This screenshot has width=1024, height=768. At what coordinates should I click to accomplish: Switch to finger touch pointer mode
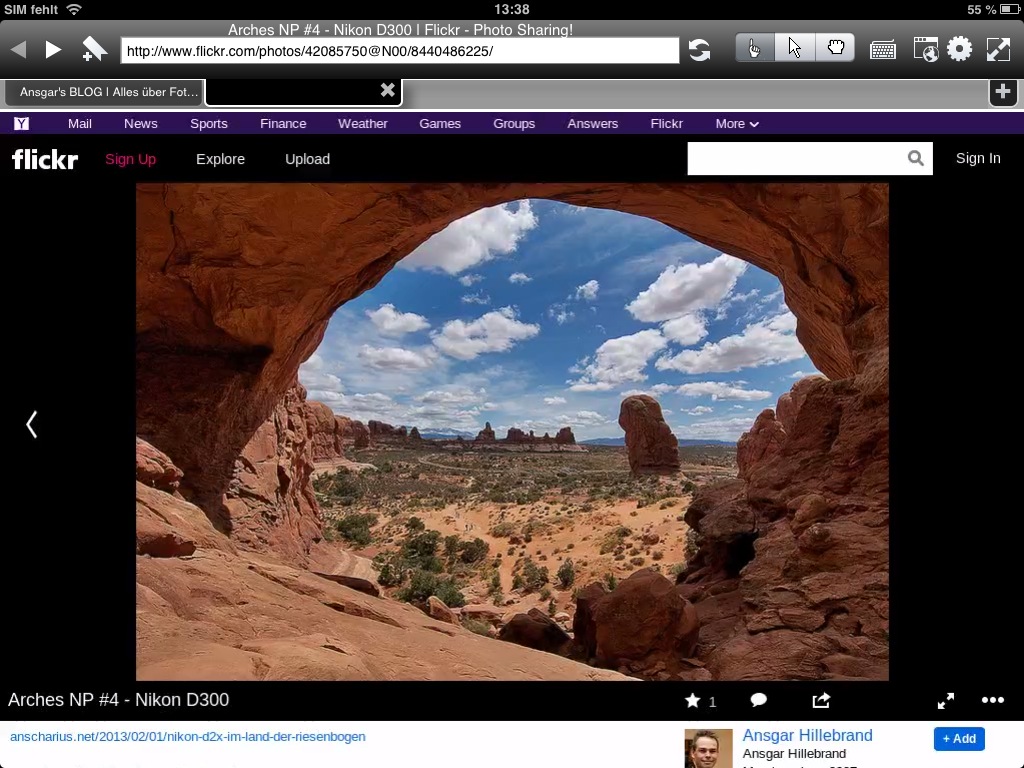click(755, 48)
